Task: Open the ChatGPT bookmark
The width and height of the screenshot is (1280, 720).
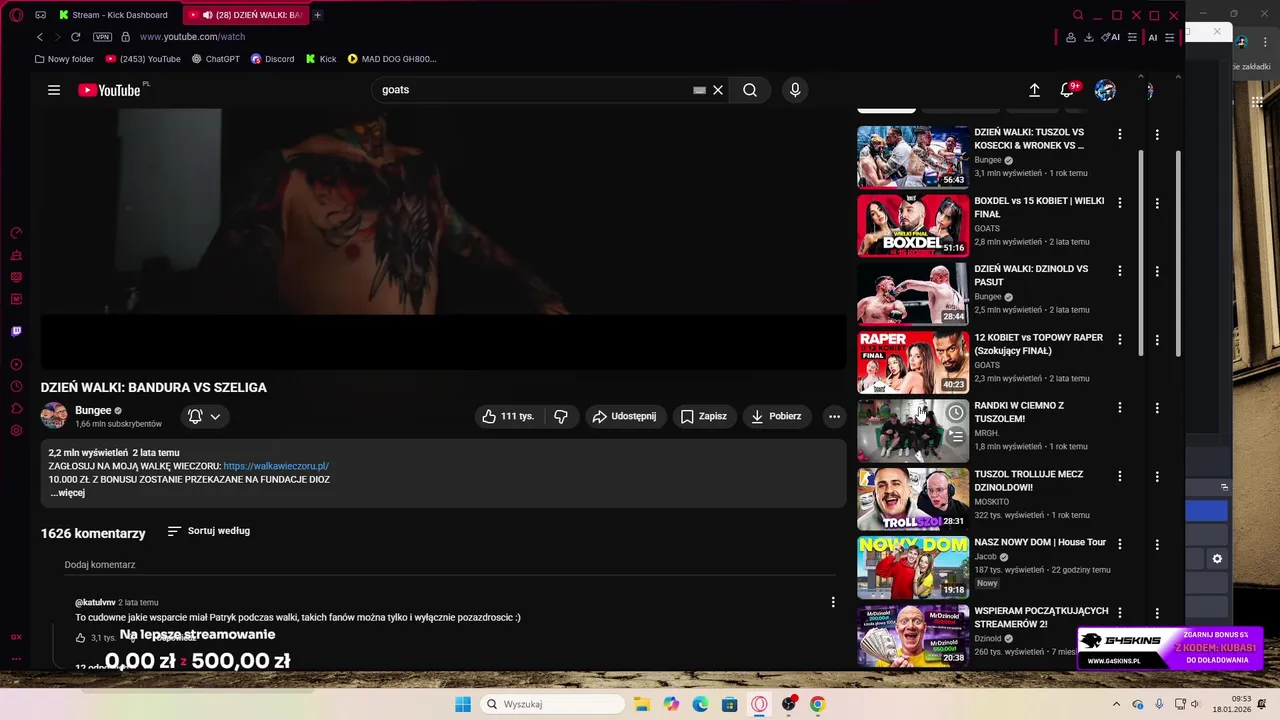Action: (x=216, y=59)
